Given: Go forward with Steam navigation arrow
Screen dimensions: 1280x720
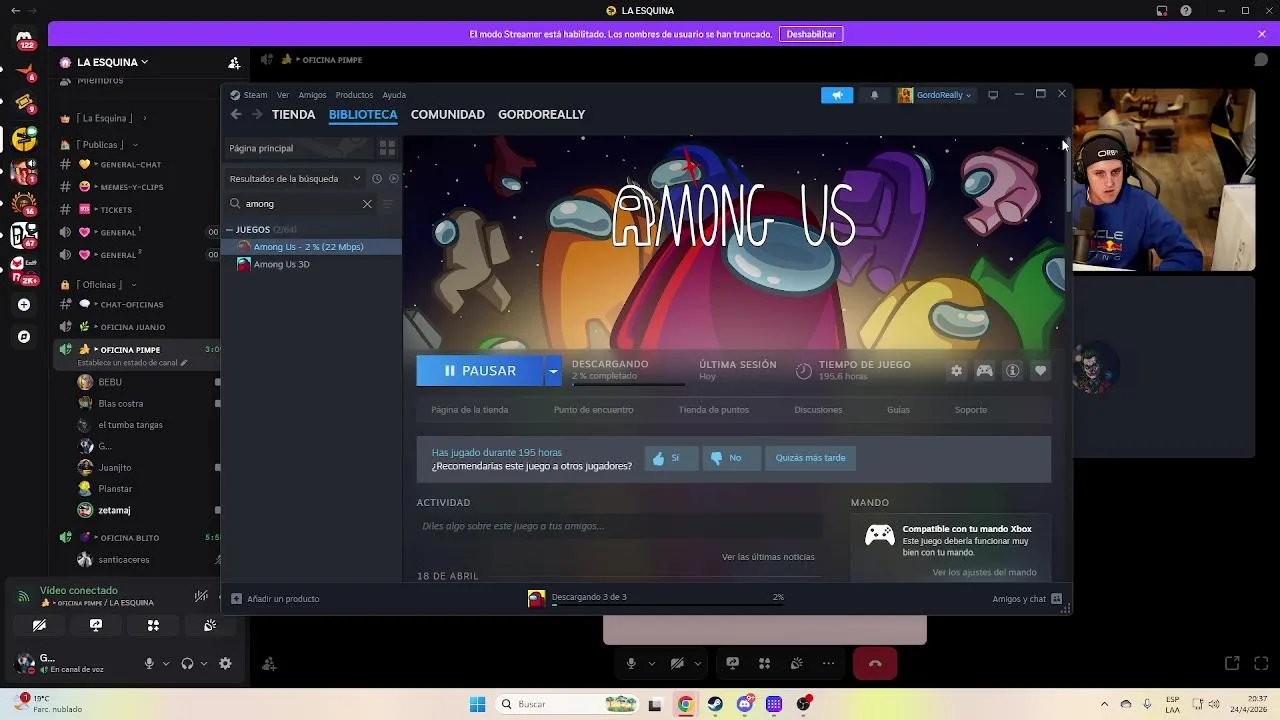Looking at the screenshot, I should pyautogui.click(x=257, y=114).
